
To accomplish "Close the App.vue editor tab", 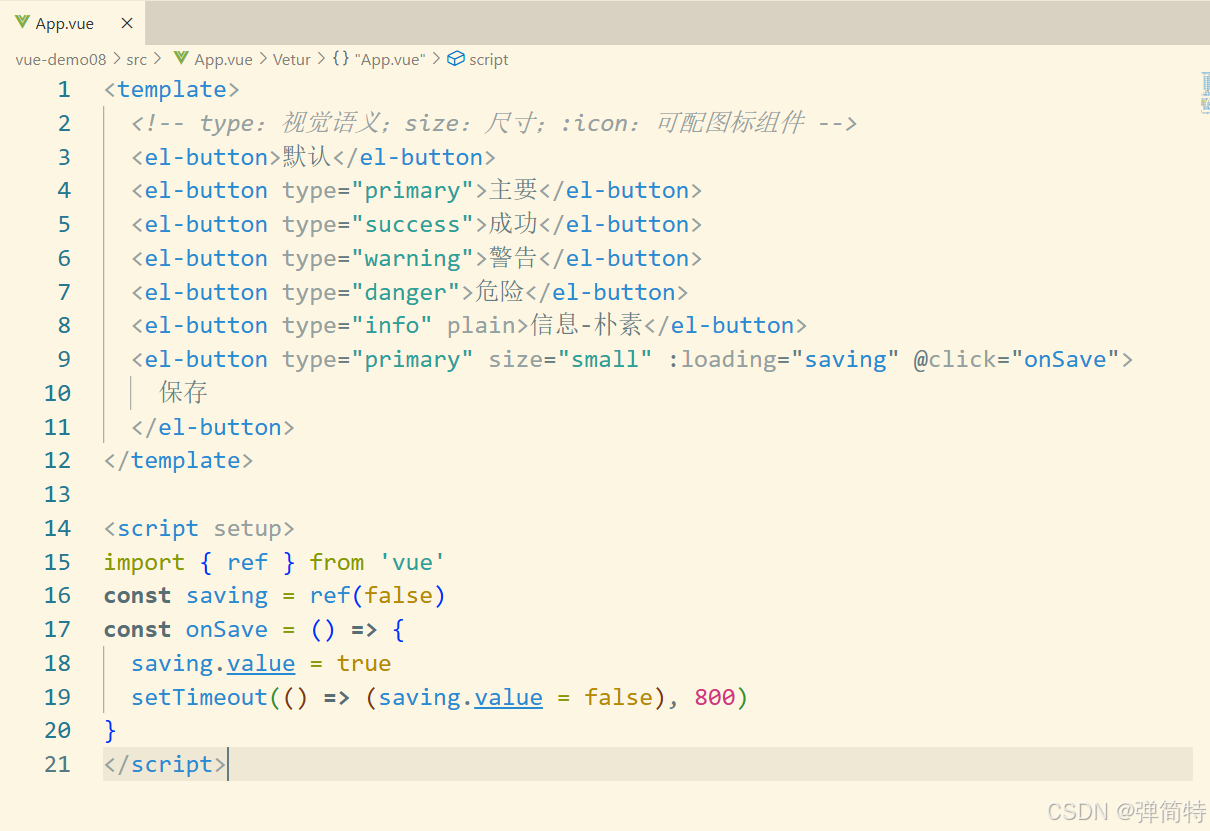I will click(x=126, y=23).
